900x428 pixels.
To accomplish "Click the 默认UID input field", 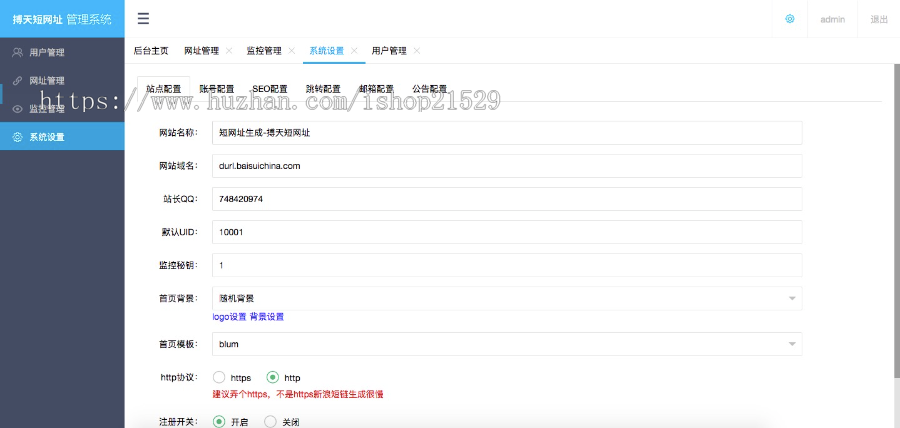I will (x=507, y=232).
